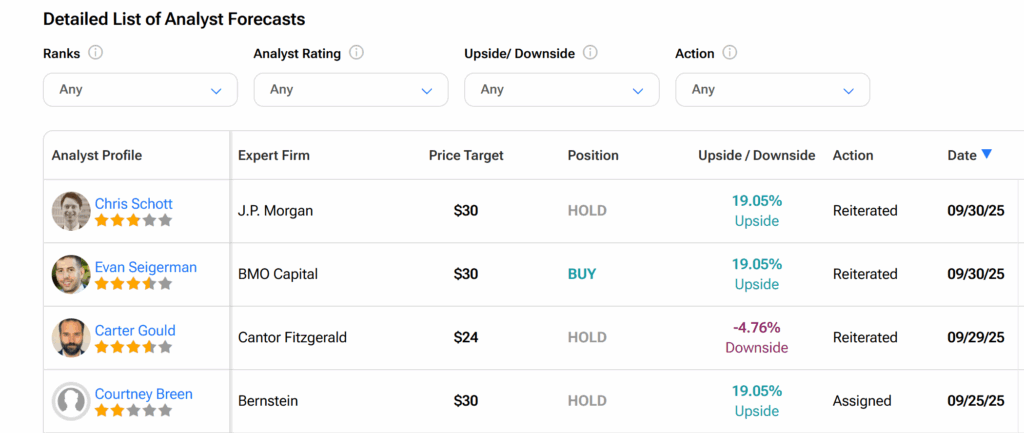Image resolution: width=1024 pixels, height=433 pixels.
Task: Click the info icon next to Ranks
Action: (96, 53)
